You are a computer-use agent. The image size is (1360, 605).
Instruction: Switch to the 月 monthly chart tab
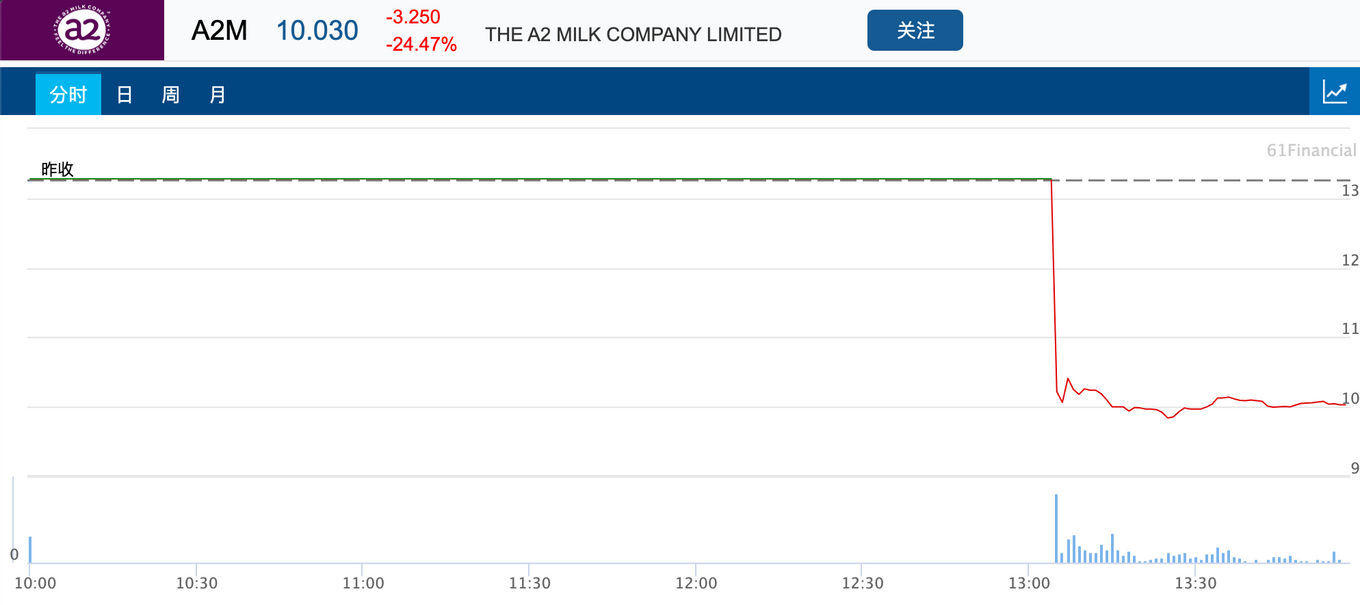[x=218, y=95]
